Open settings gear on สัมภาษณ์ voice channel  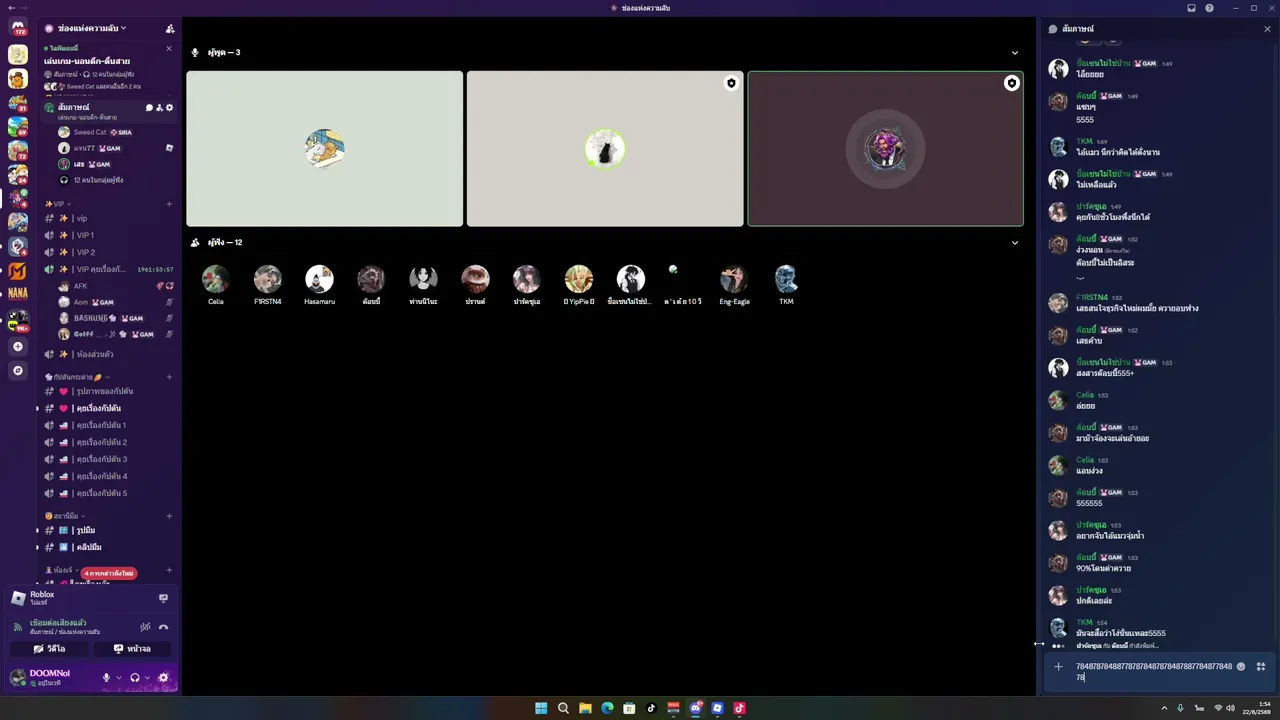(x=169, y=107)
